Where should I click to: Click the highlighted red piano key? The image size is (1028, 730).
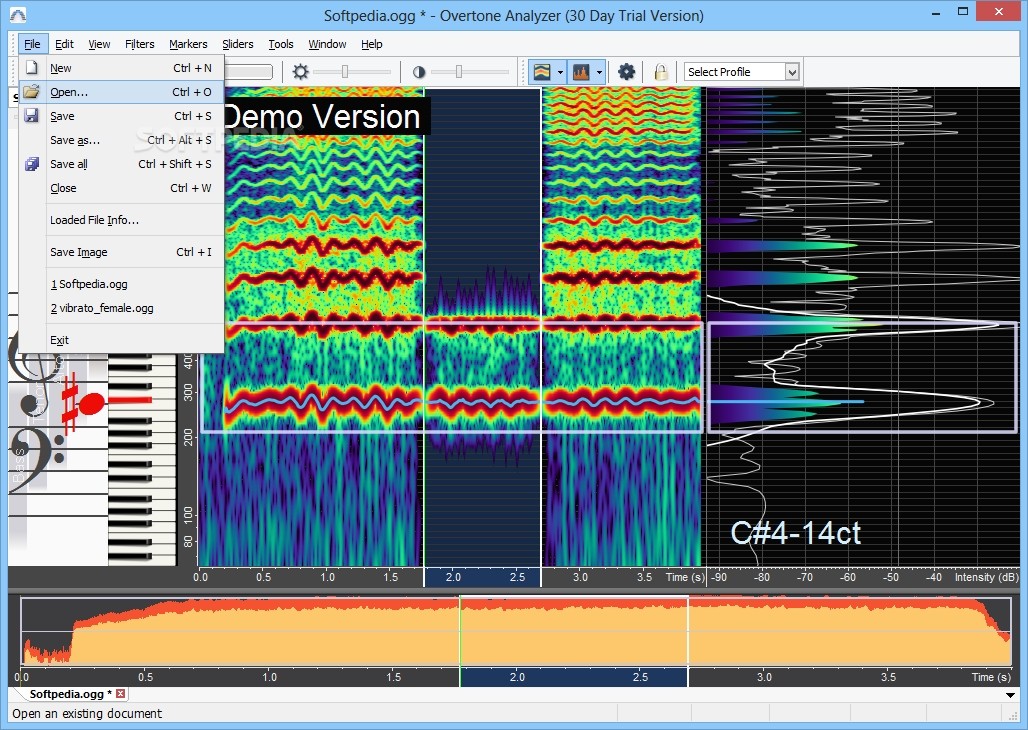pyautogui.click(x=129, y=399)
